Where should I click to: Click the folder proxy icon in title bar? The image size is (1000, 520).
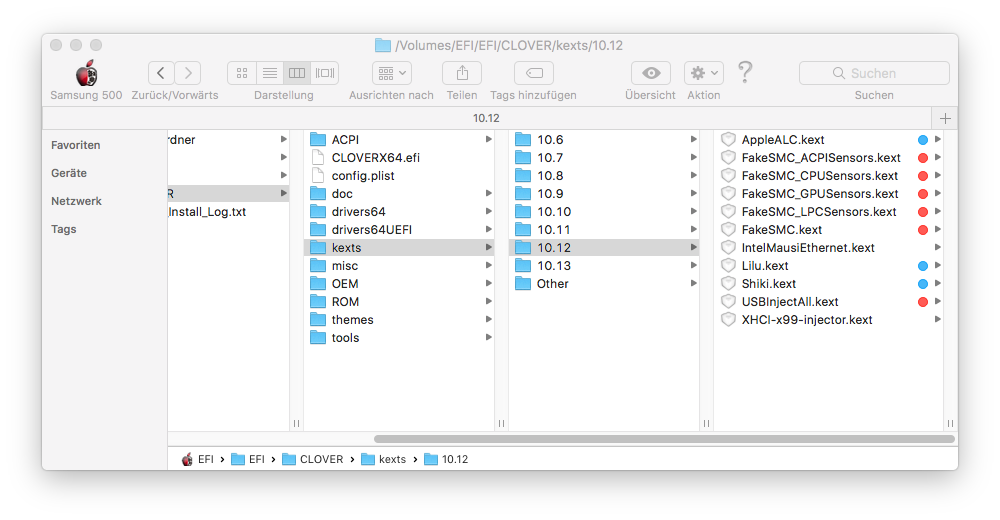(383, 45)
